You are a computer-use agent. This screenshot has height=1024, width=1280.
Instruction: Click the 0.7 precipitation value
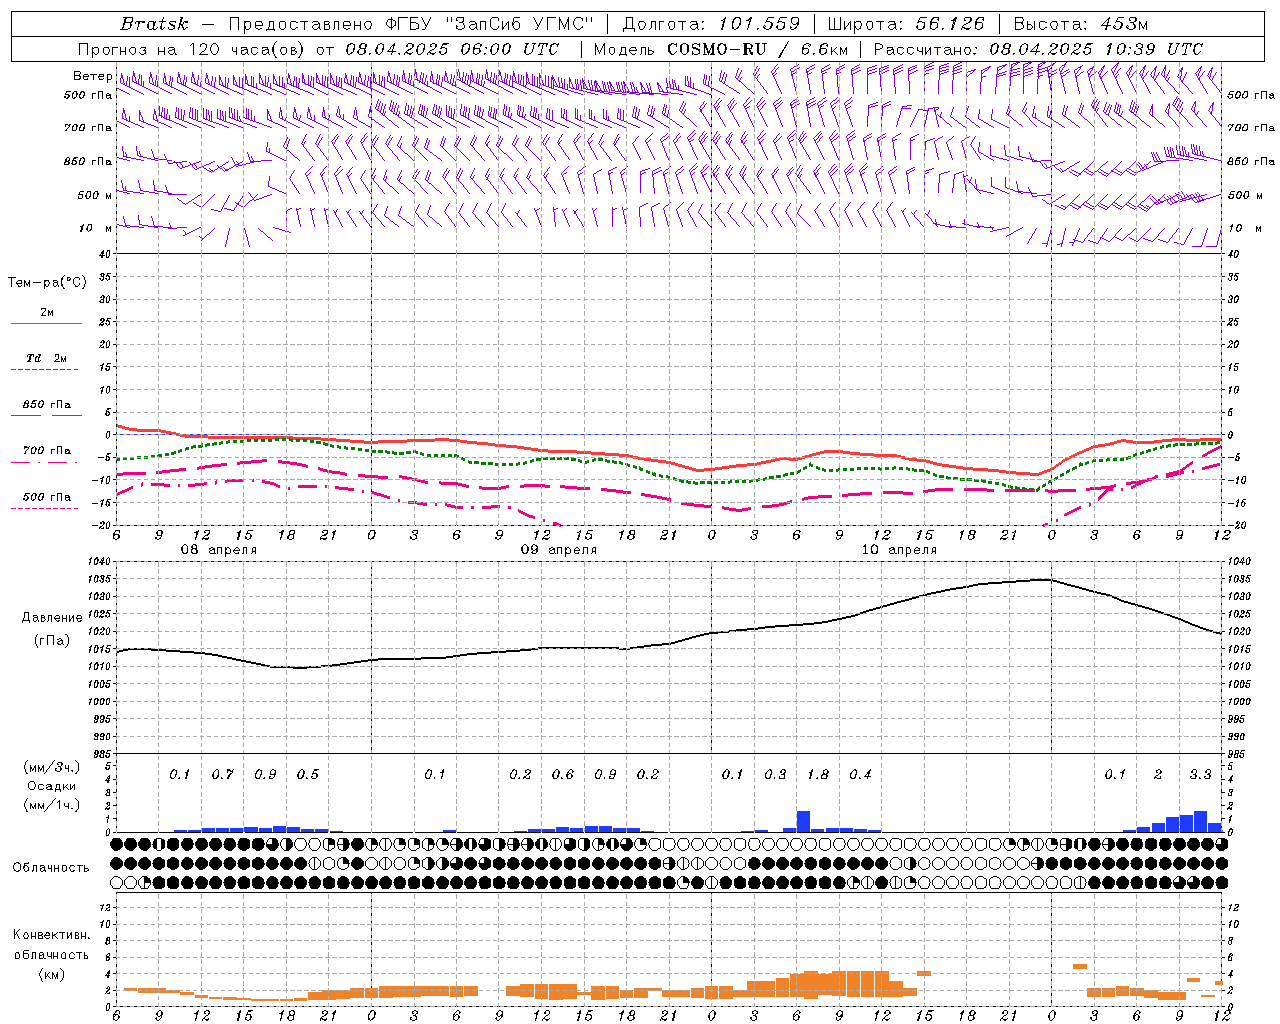click(222, 774)
